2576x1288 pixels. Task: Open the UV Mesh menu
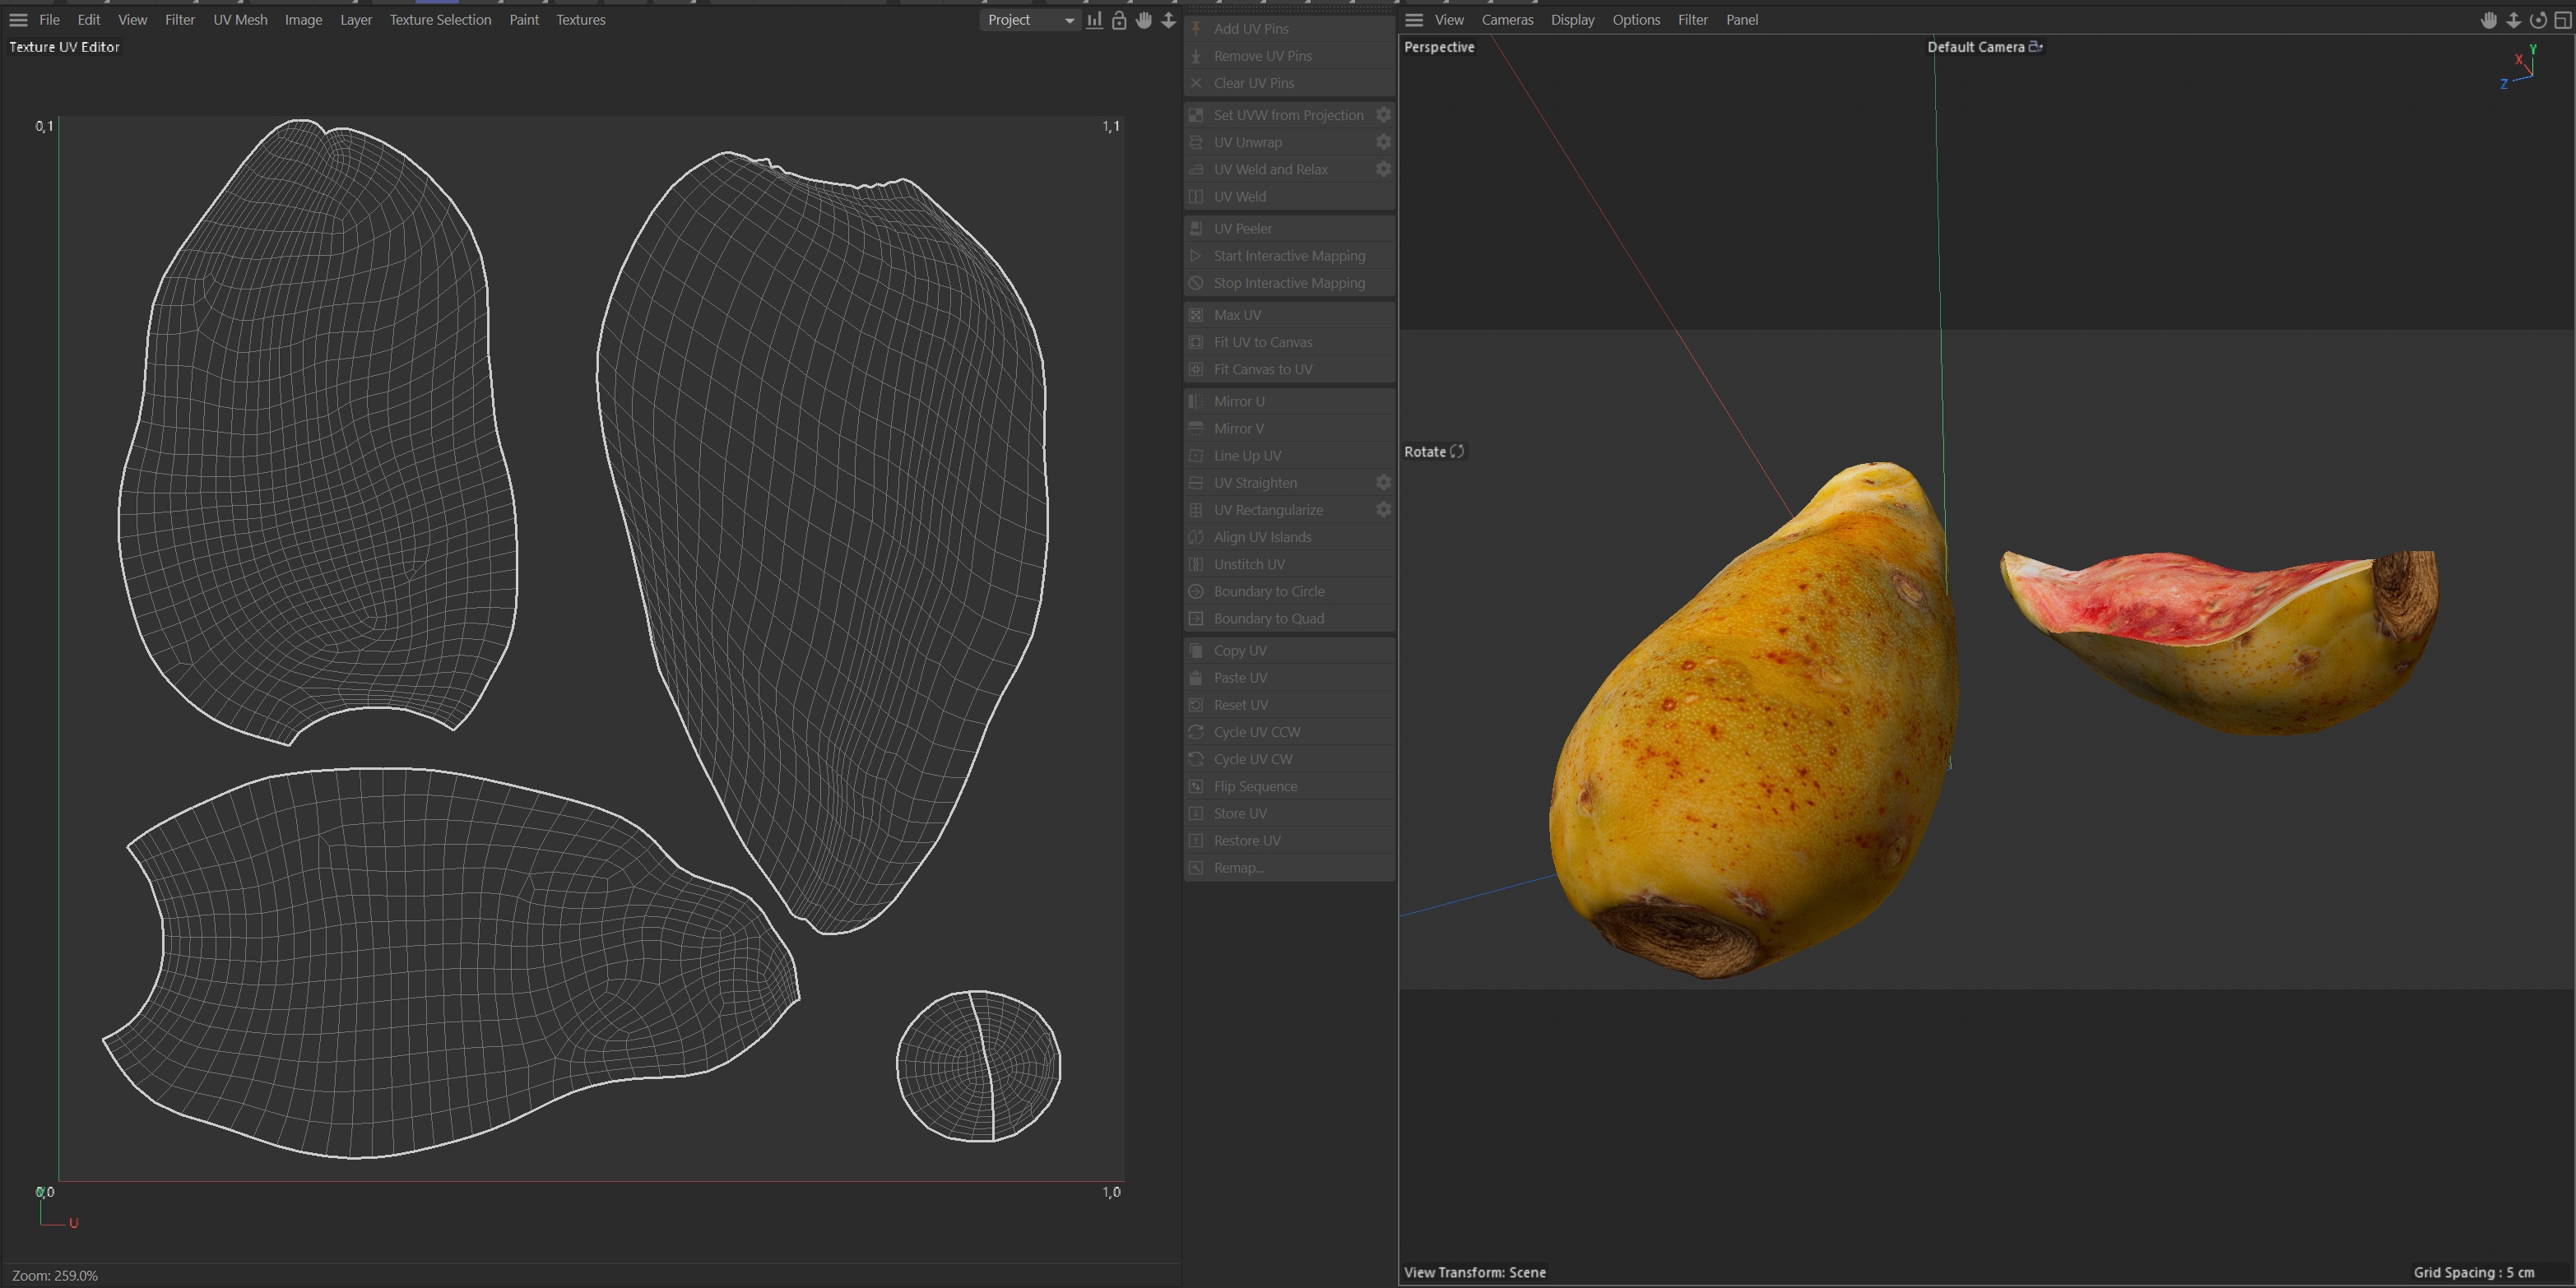click(x=240, y=20)
